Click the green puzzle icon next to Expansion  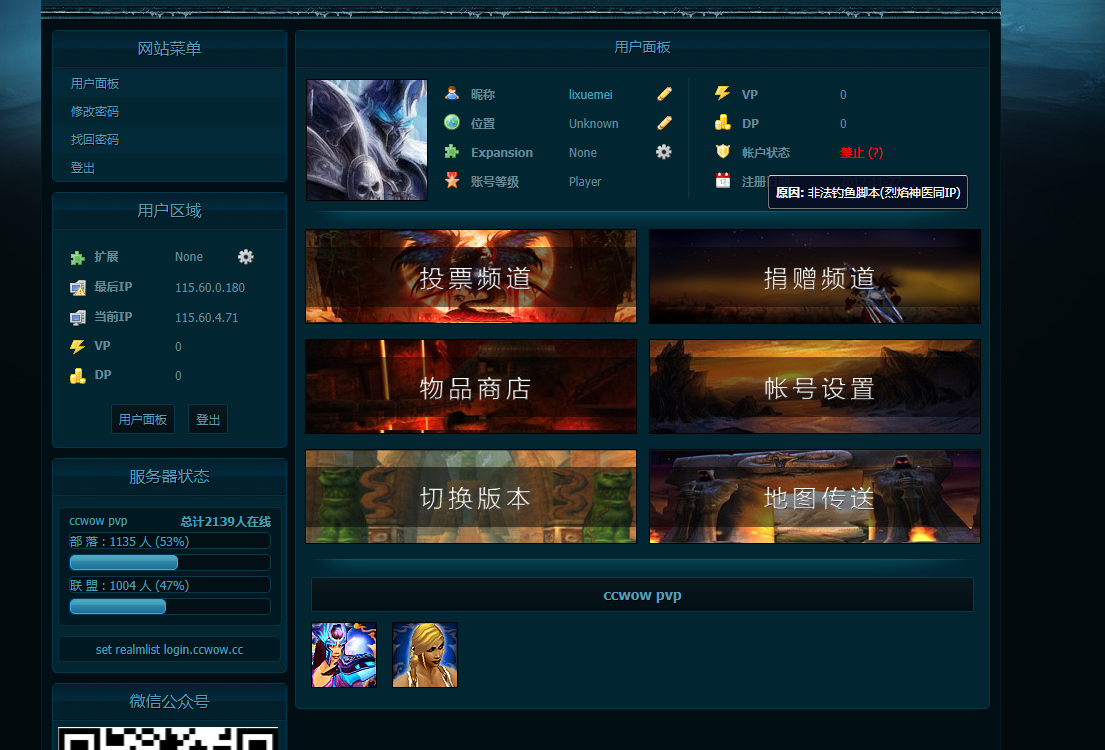tap(453, 152)
